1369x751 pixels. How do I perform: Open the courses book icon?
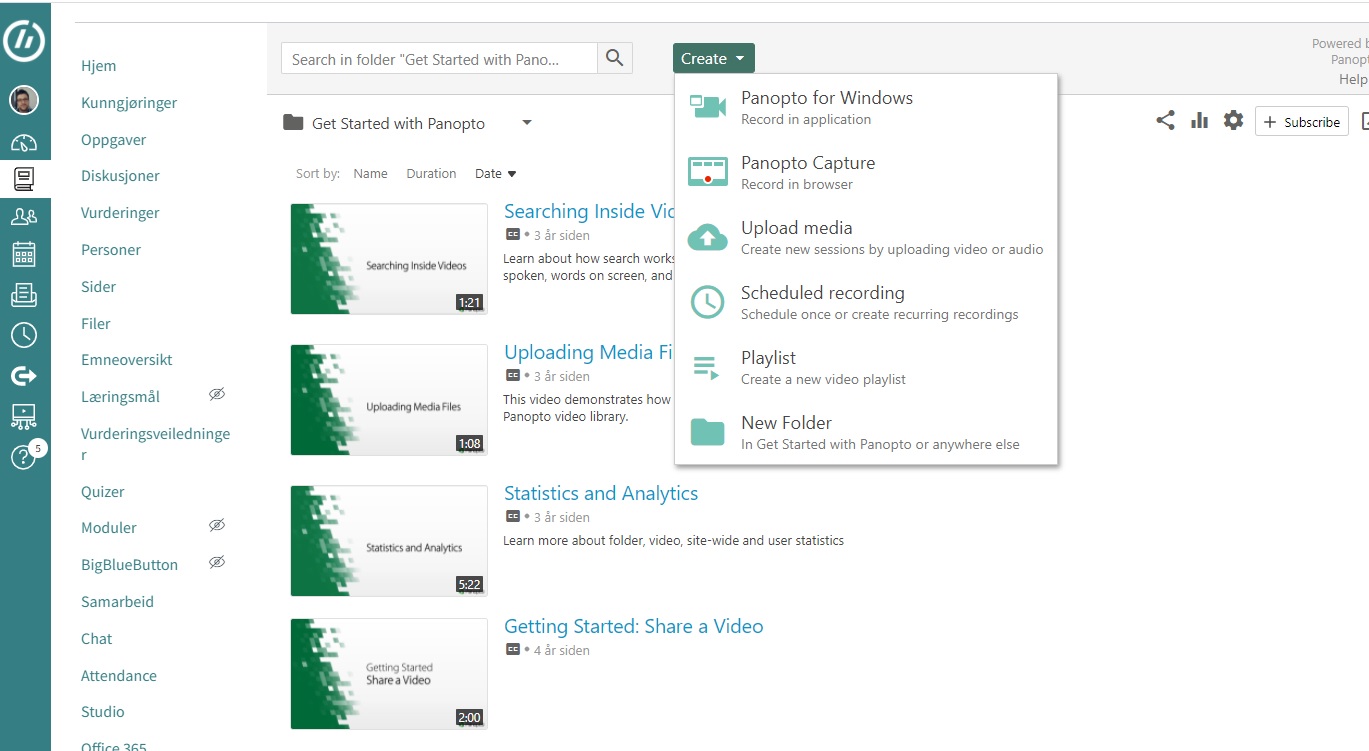coord(24,179)
